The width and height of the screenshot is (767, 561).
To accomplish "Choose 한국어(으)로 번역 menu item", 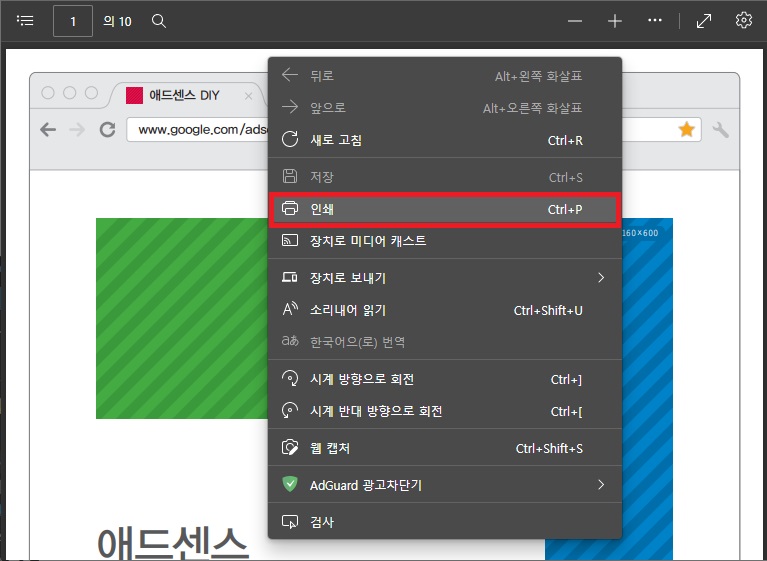I will [445, 342].
